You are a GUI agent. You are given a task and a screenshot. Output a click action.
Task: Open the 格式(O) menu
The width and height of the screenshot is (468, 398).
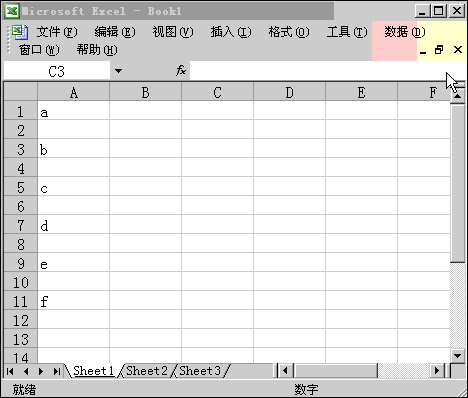[289, 32]
